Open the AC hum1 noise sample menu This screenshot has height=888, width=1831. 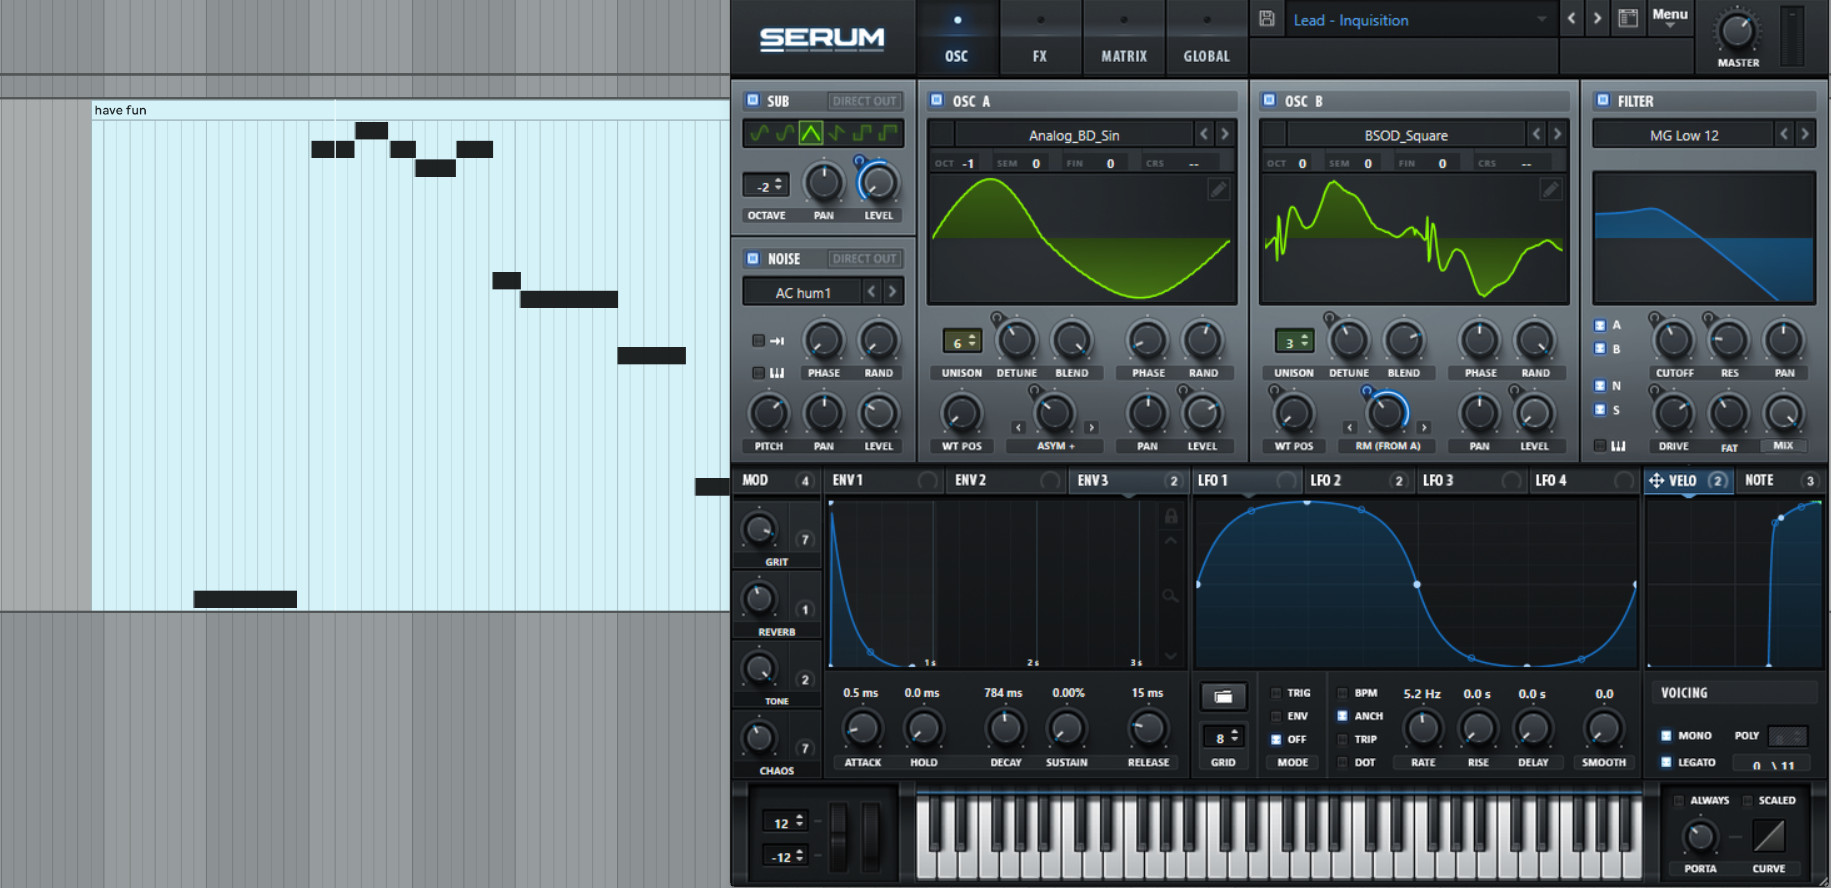click(802, 292)
